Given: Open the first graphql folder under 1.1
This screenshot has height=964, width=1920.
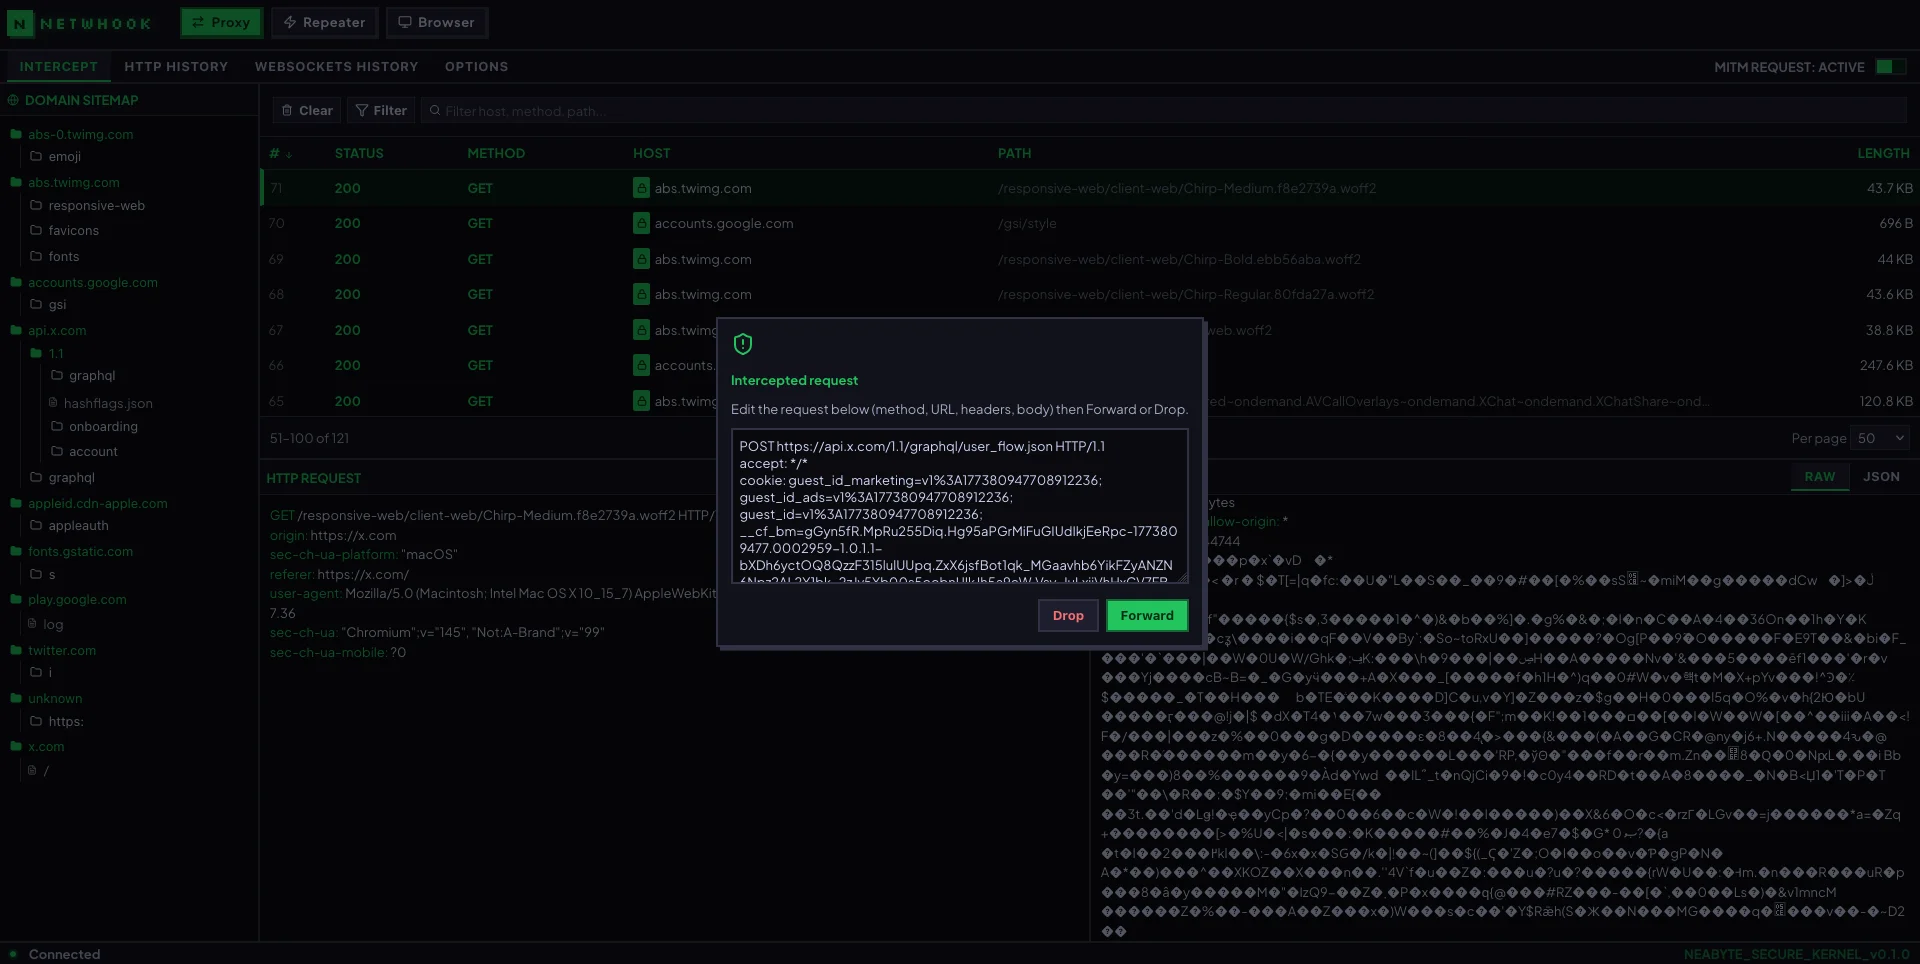Looking at the screenshot, I should [x=83, y=375].
